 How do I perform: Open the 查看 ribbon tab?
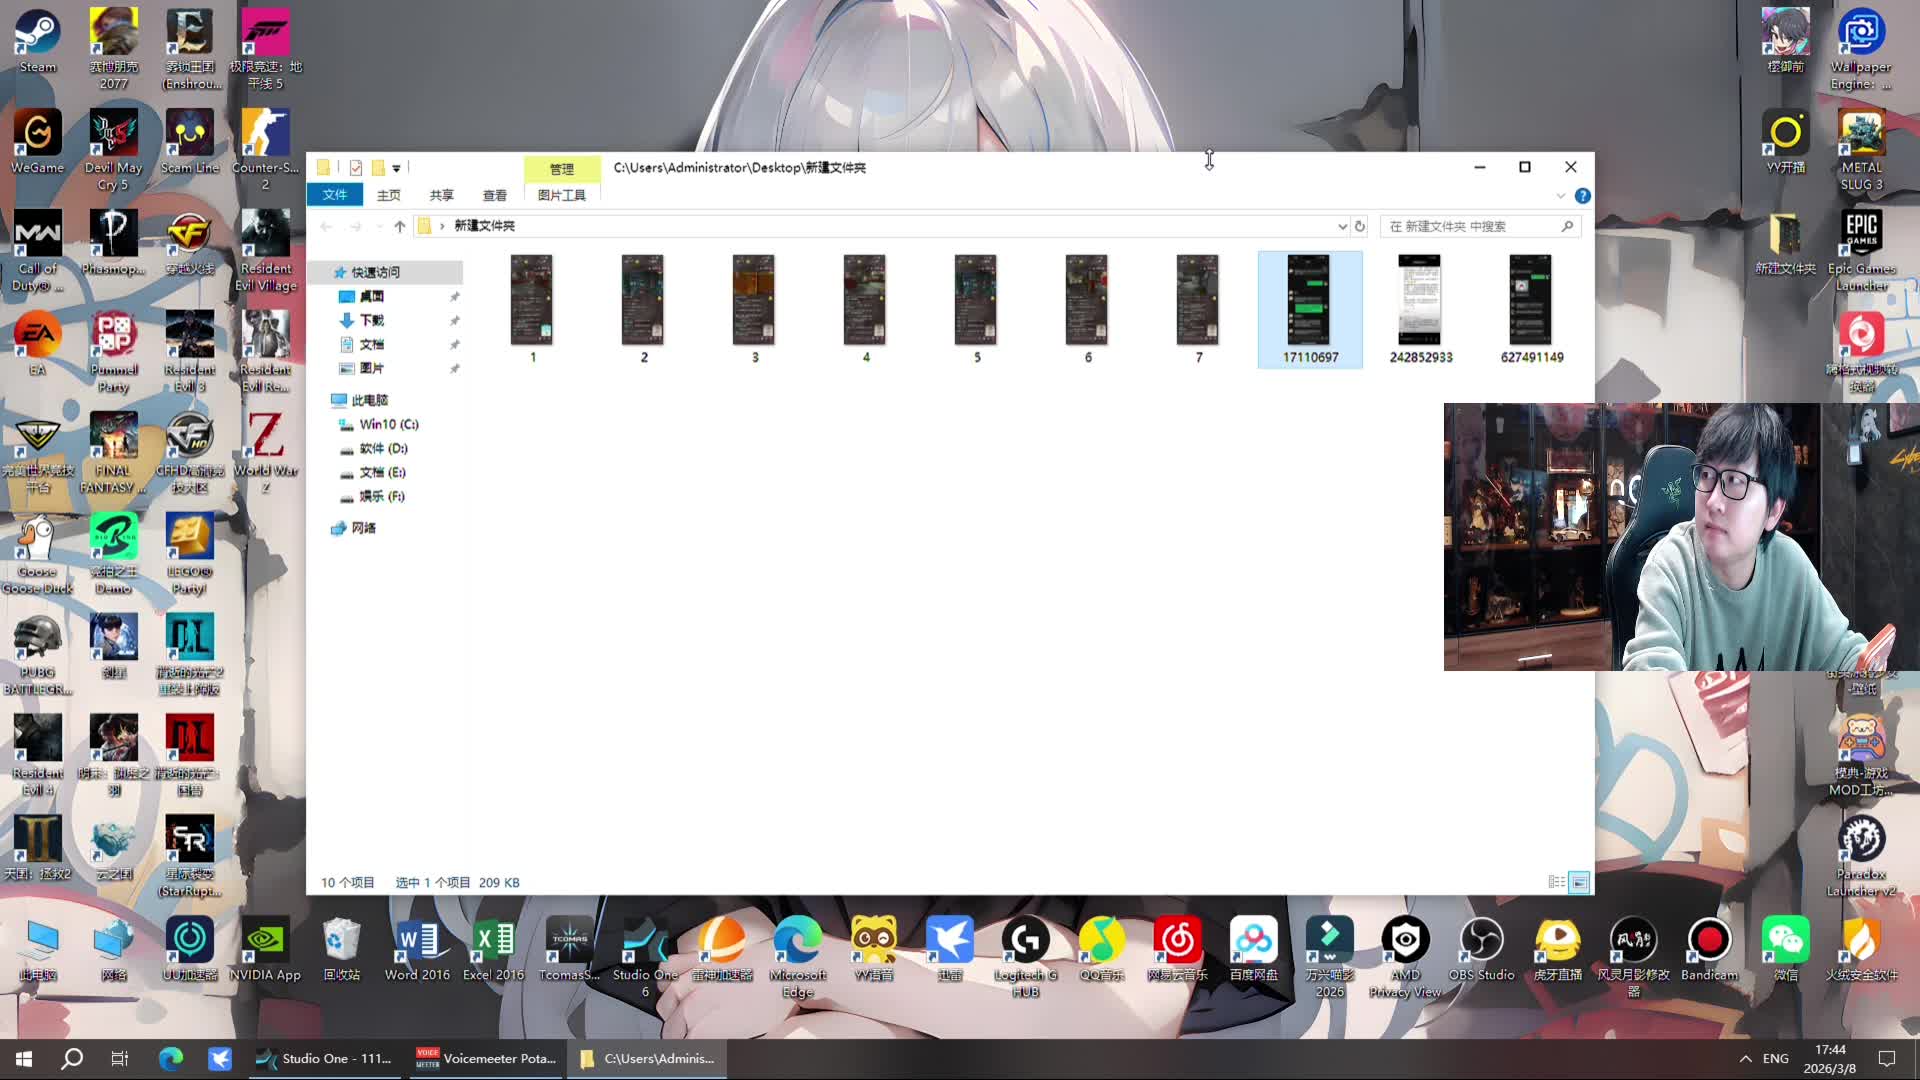click(x=494, y=196)
